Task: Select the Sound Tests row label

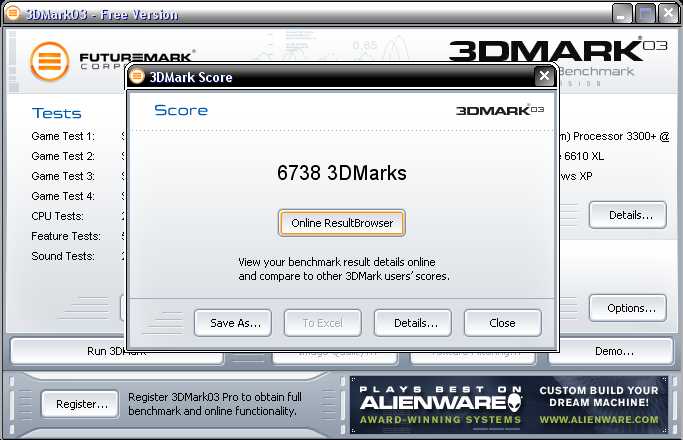Action: [x=63, y=256]
